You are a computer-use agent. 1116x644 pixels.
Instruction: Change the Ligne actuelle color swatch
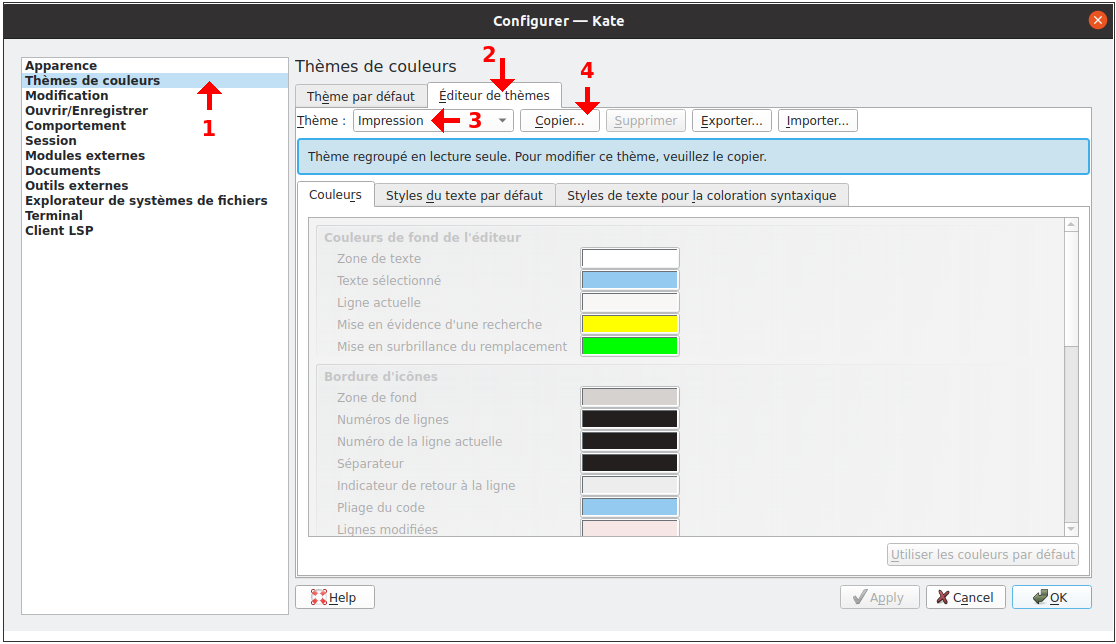pos(630,302)
